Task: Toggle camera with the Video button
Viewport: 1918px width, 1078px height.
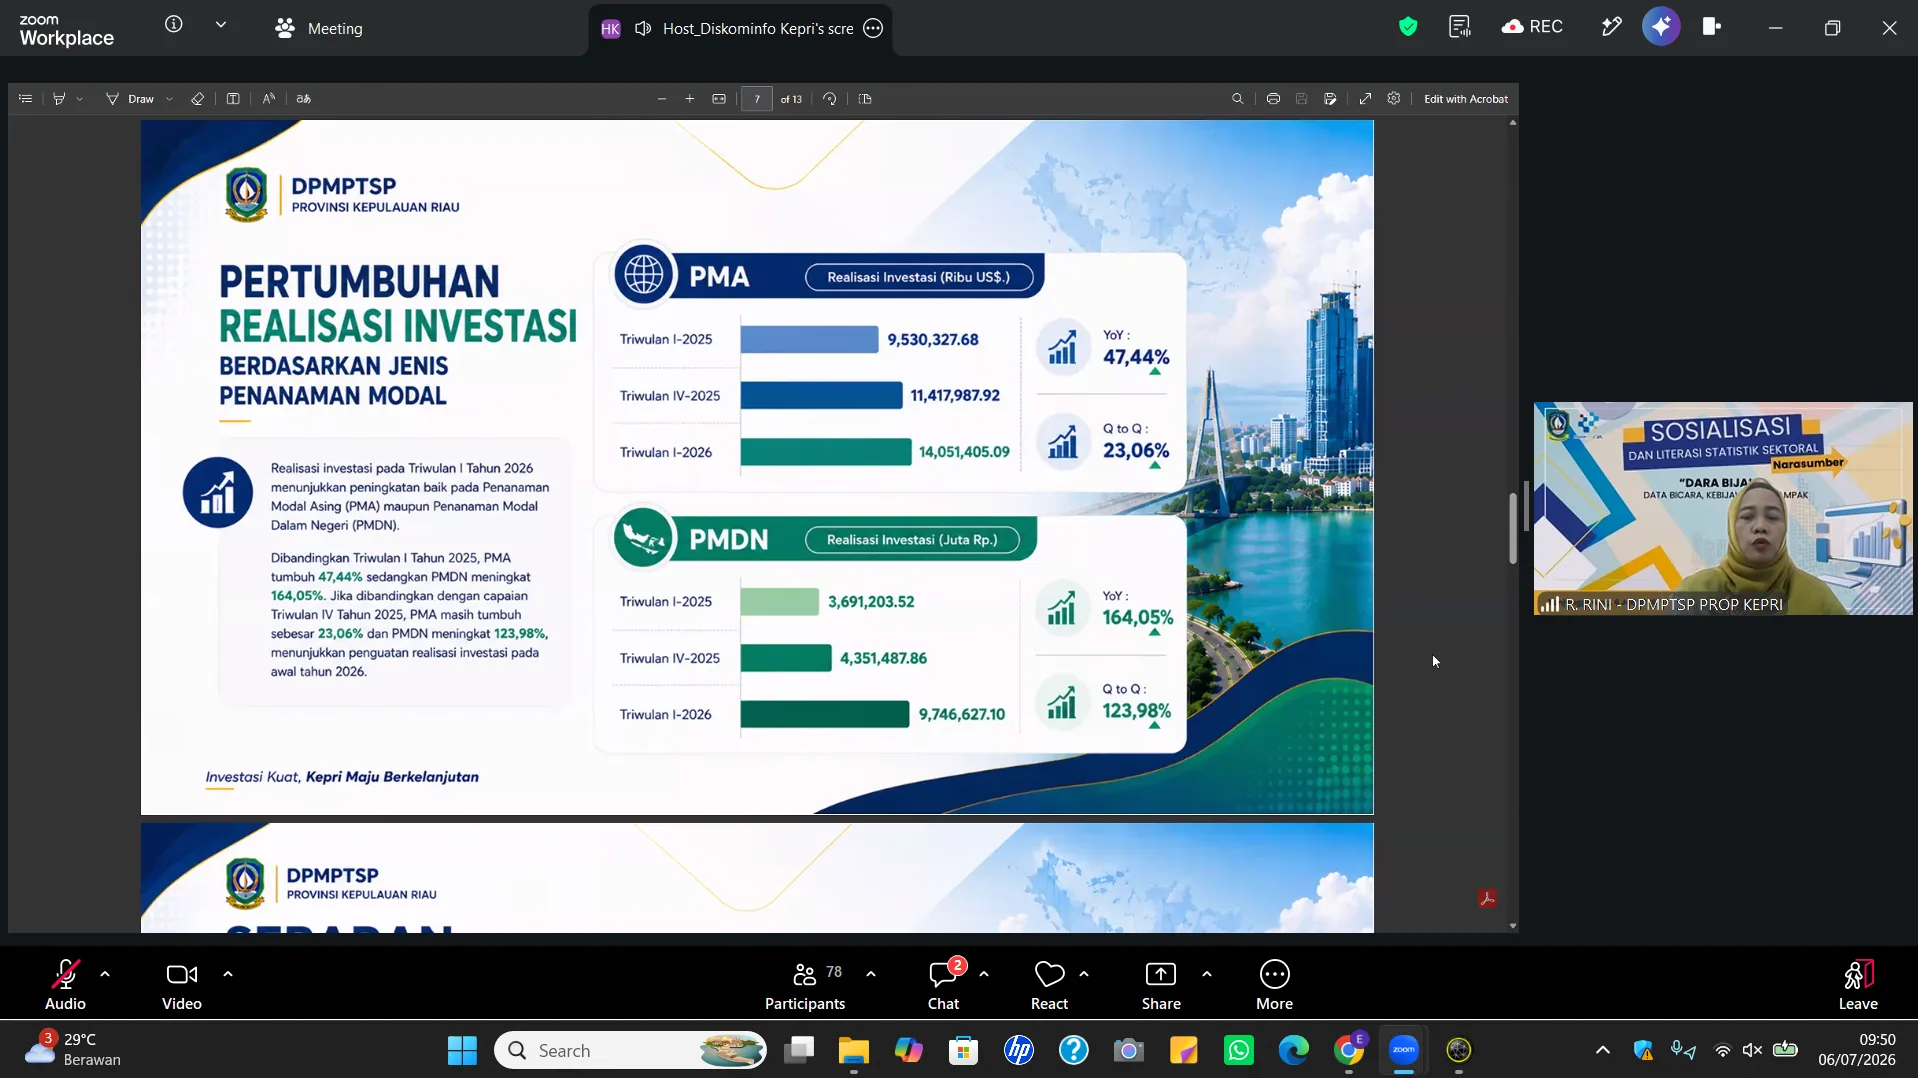Action: (182, 984)
